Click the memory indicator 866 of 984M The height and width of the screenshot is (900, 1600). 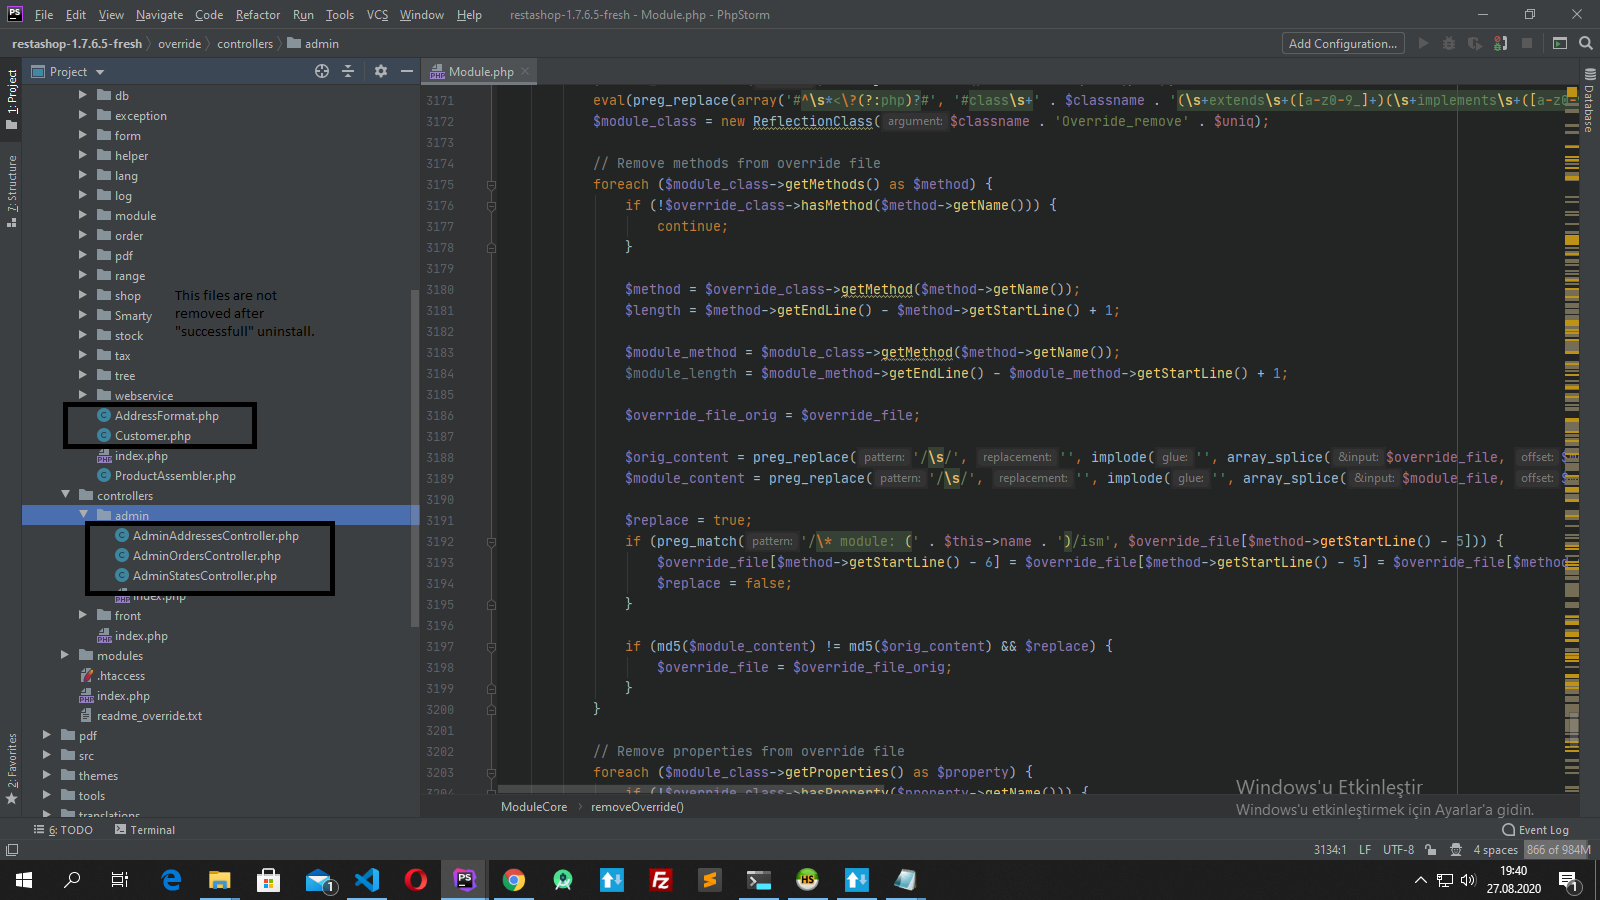[1558, 849]
